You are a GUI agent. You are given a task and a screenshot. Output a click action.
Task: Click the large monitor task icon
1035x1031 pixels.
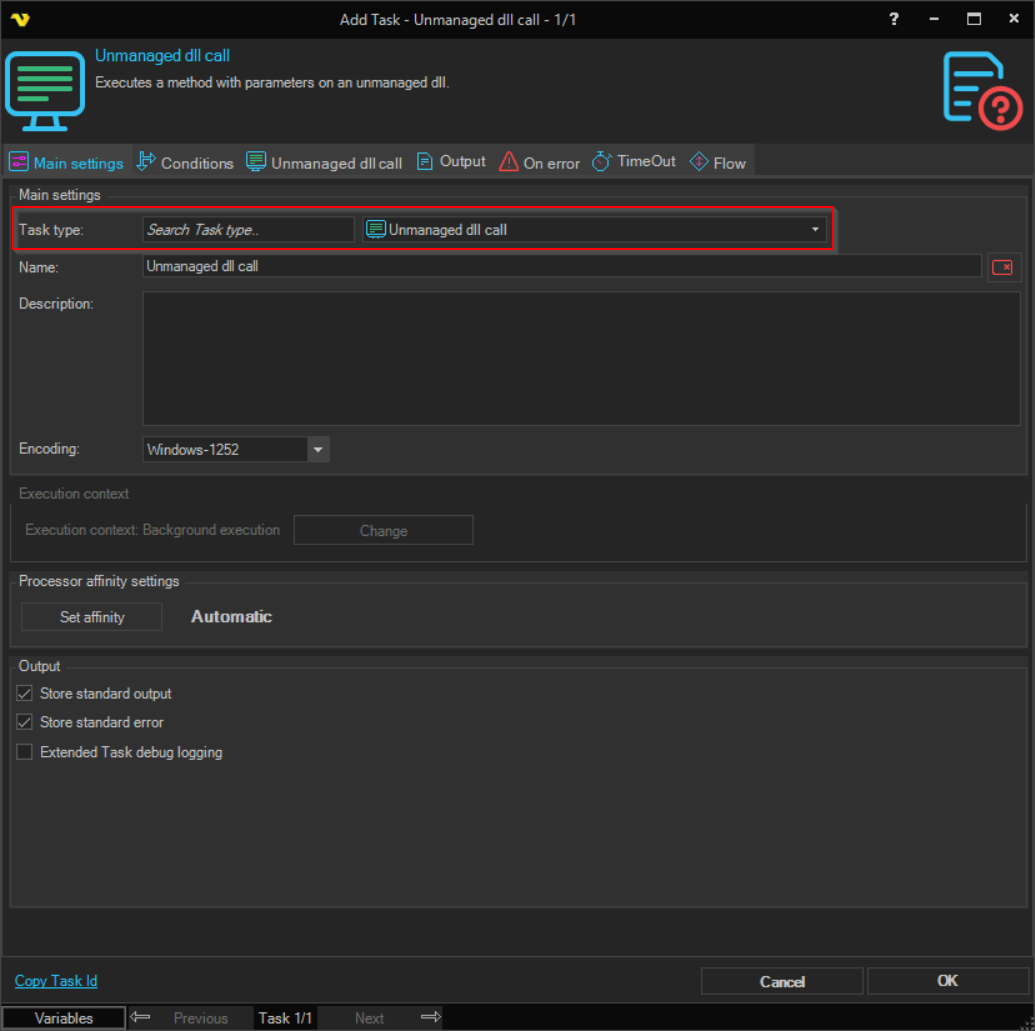45,90
